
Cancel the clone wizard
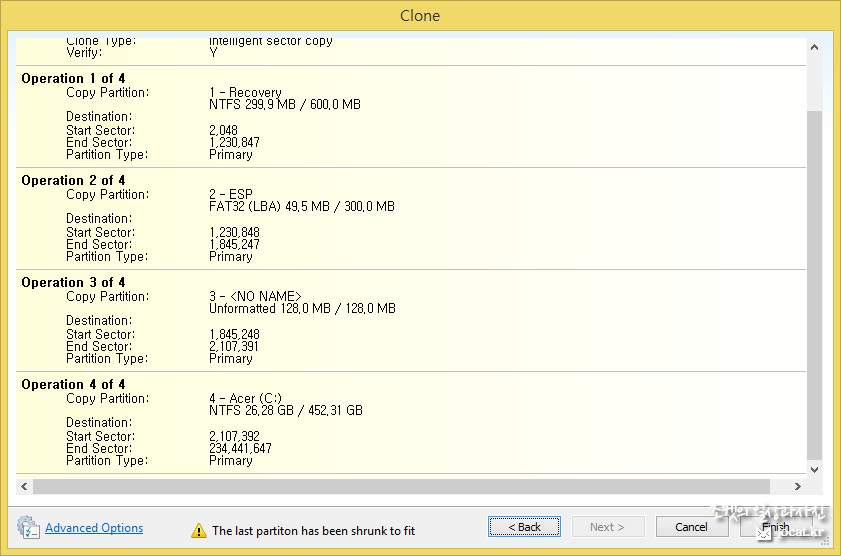(691, 527)
